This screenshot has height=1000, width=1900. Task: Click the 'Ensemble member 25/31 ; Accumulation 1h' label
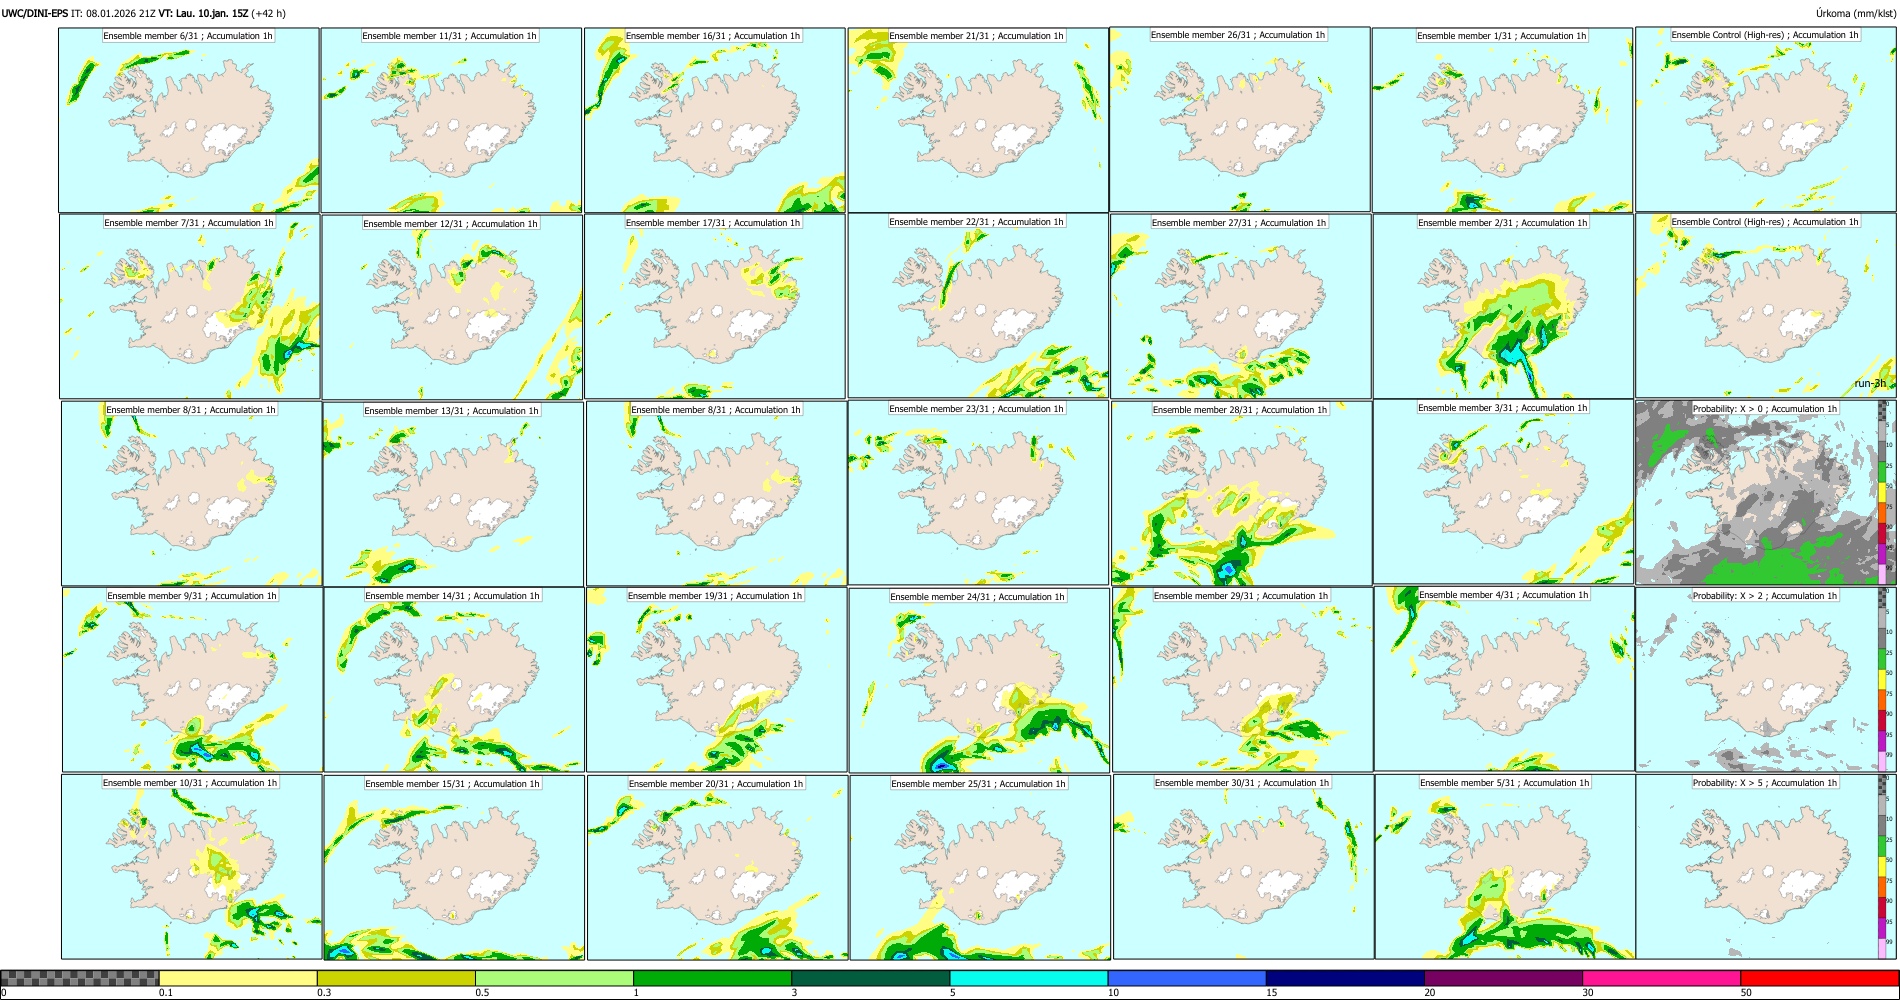click(x=979, y=784)
